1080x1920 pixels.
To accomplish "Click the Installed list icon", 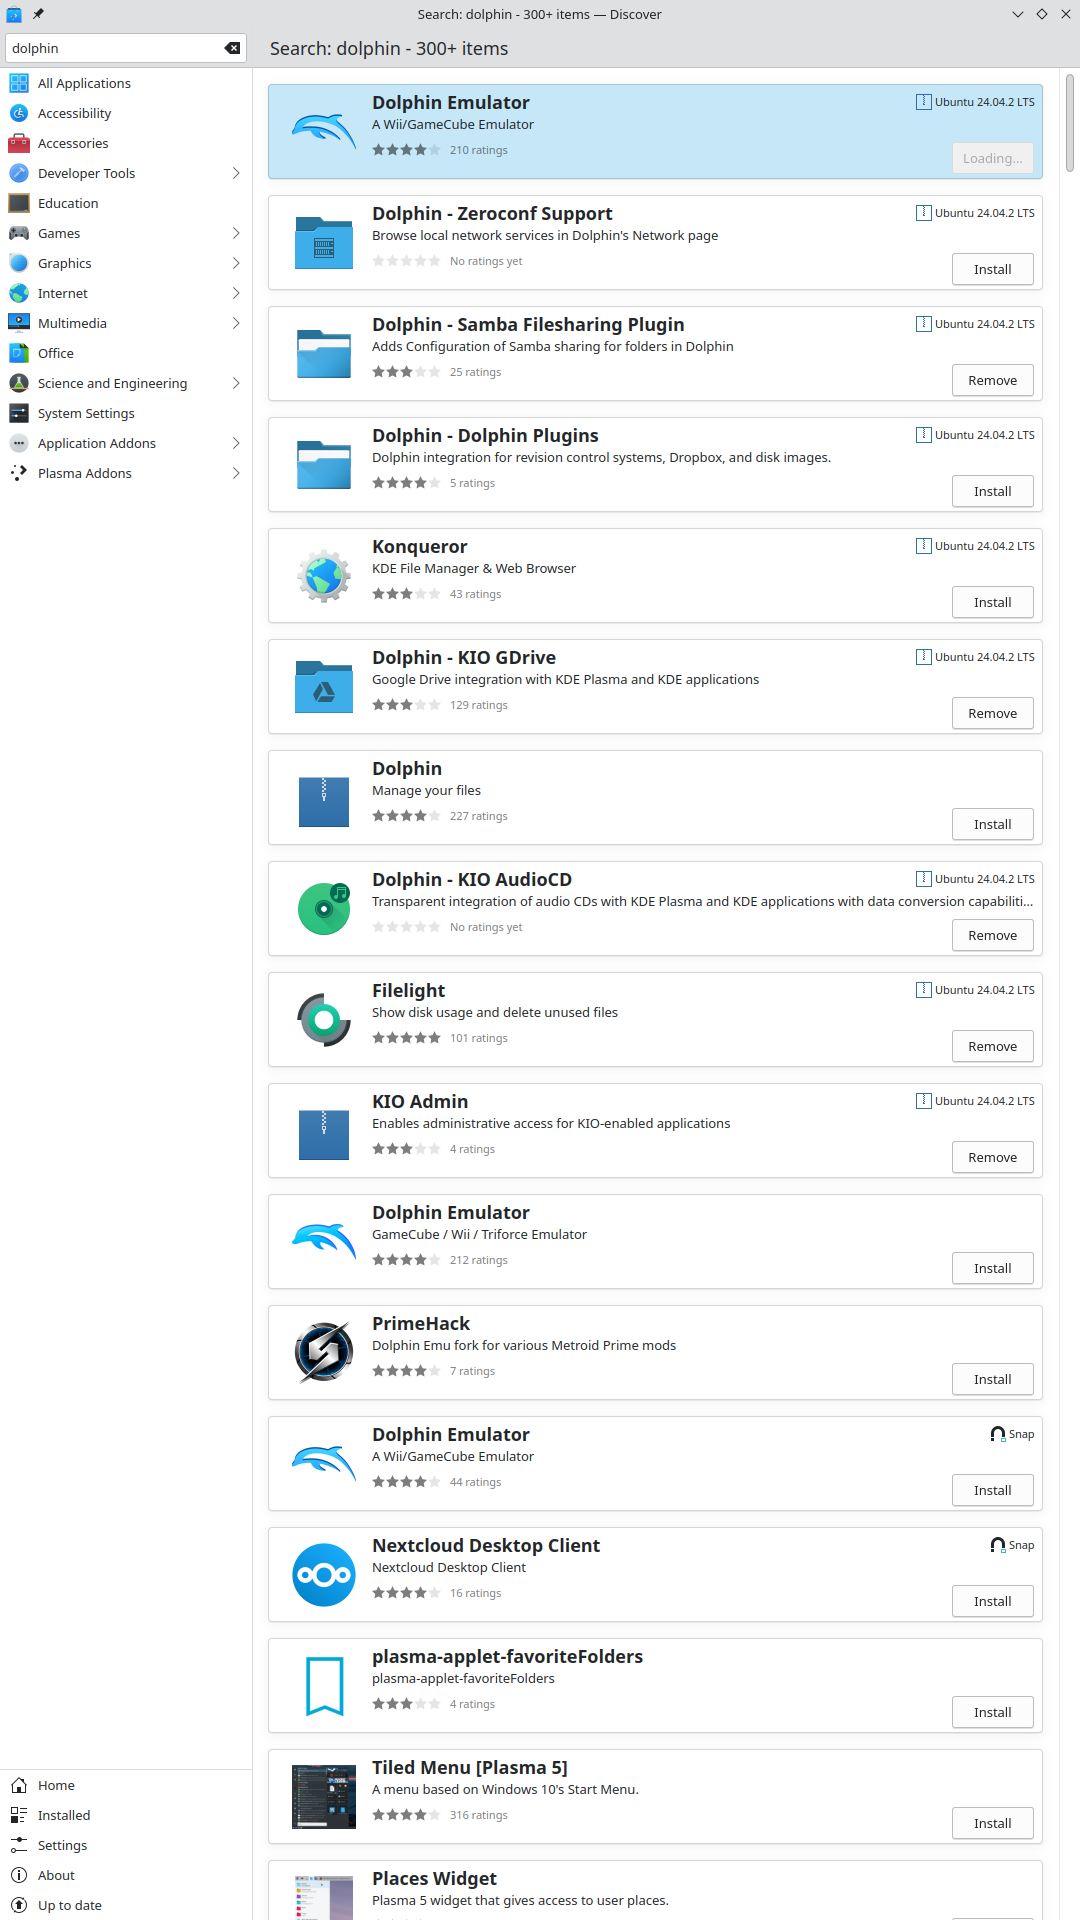I will (19, 1815).
